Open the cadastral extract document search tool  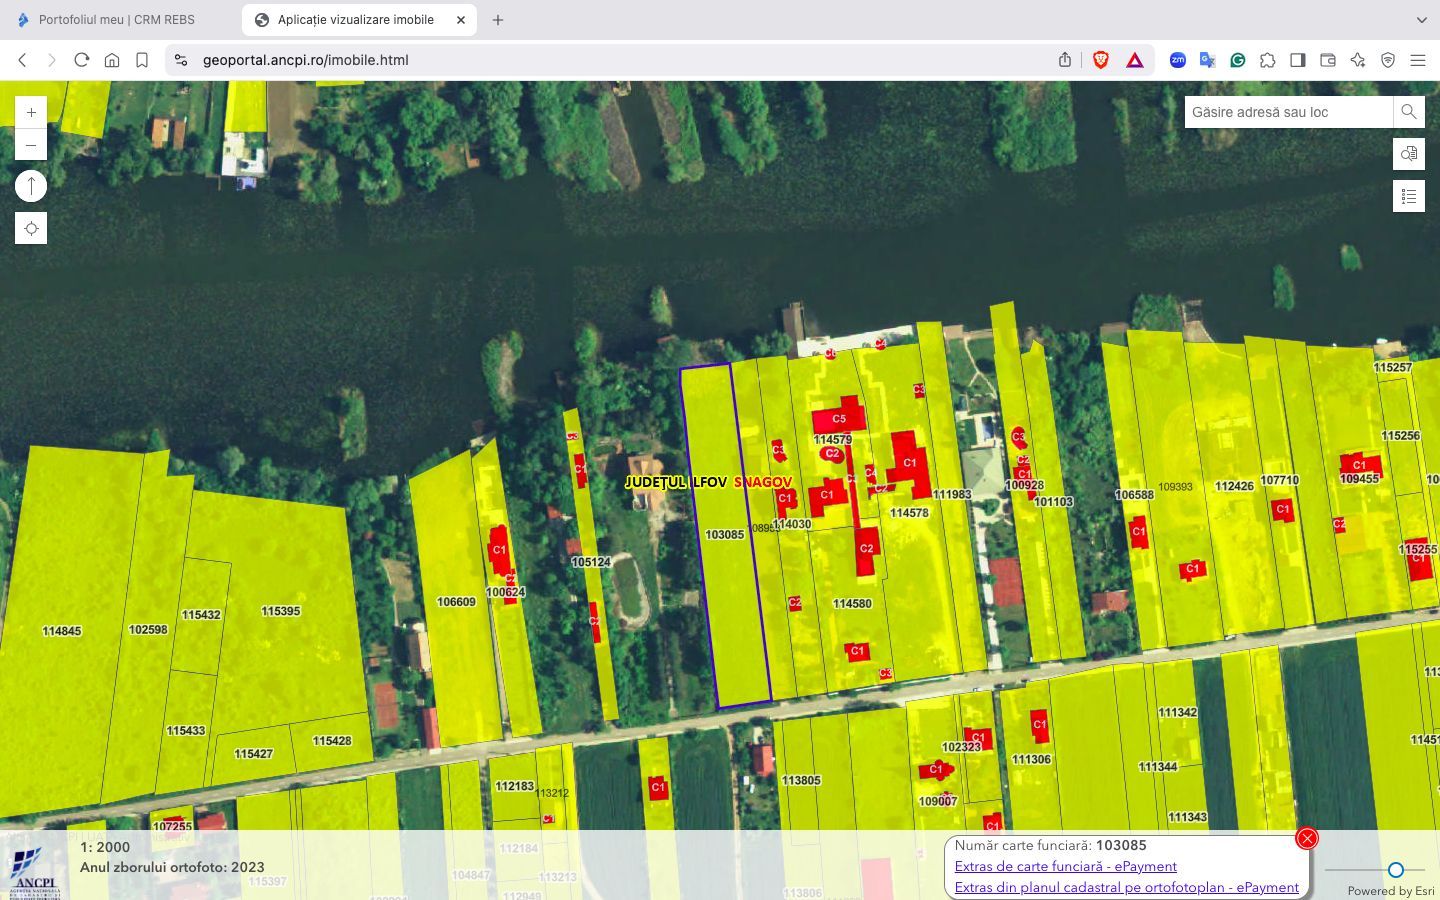tap(1409, 154)
